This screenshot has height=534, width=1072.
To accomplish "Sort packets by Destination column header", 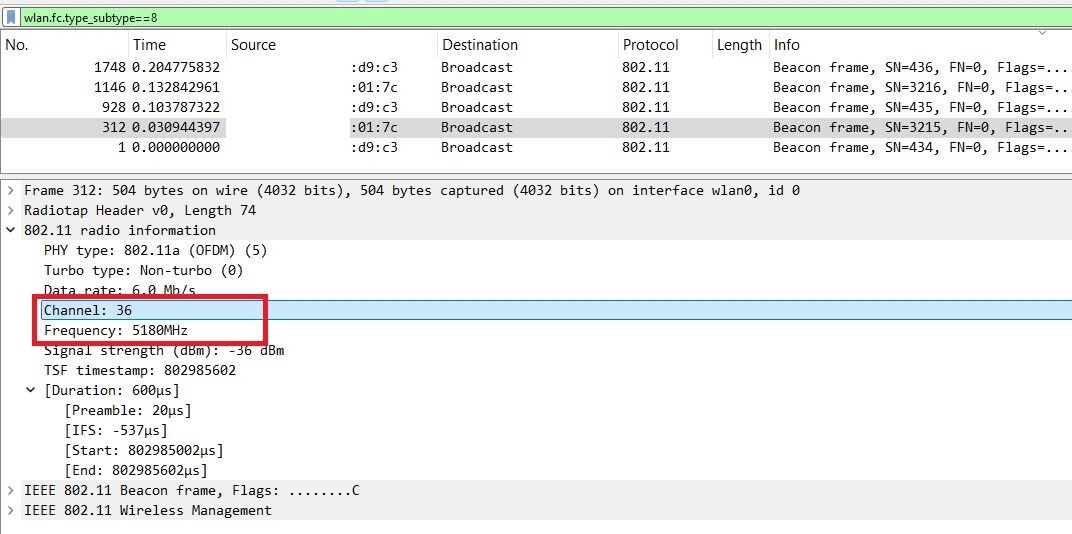I will pyautogui.click(x=528, y=45).
